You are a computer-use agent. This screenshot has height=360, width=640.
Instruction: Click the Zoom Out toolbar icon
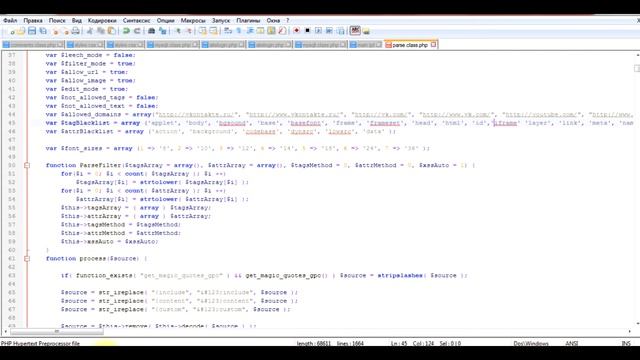188,31
